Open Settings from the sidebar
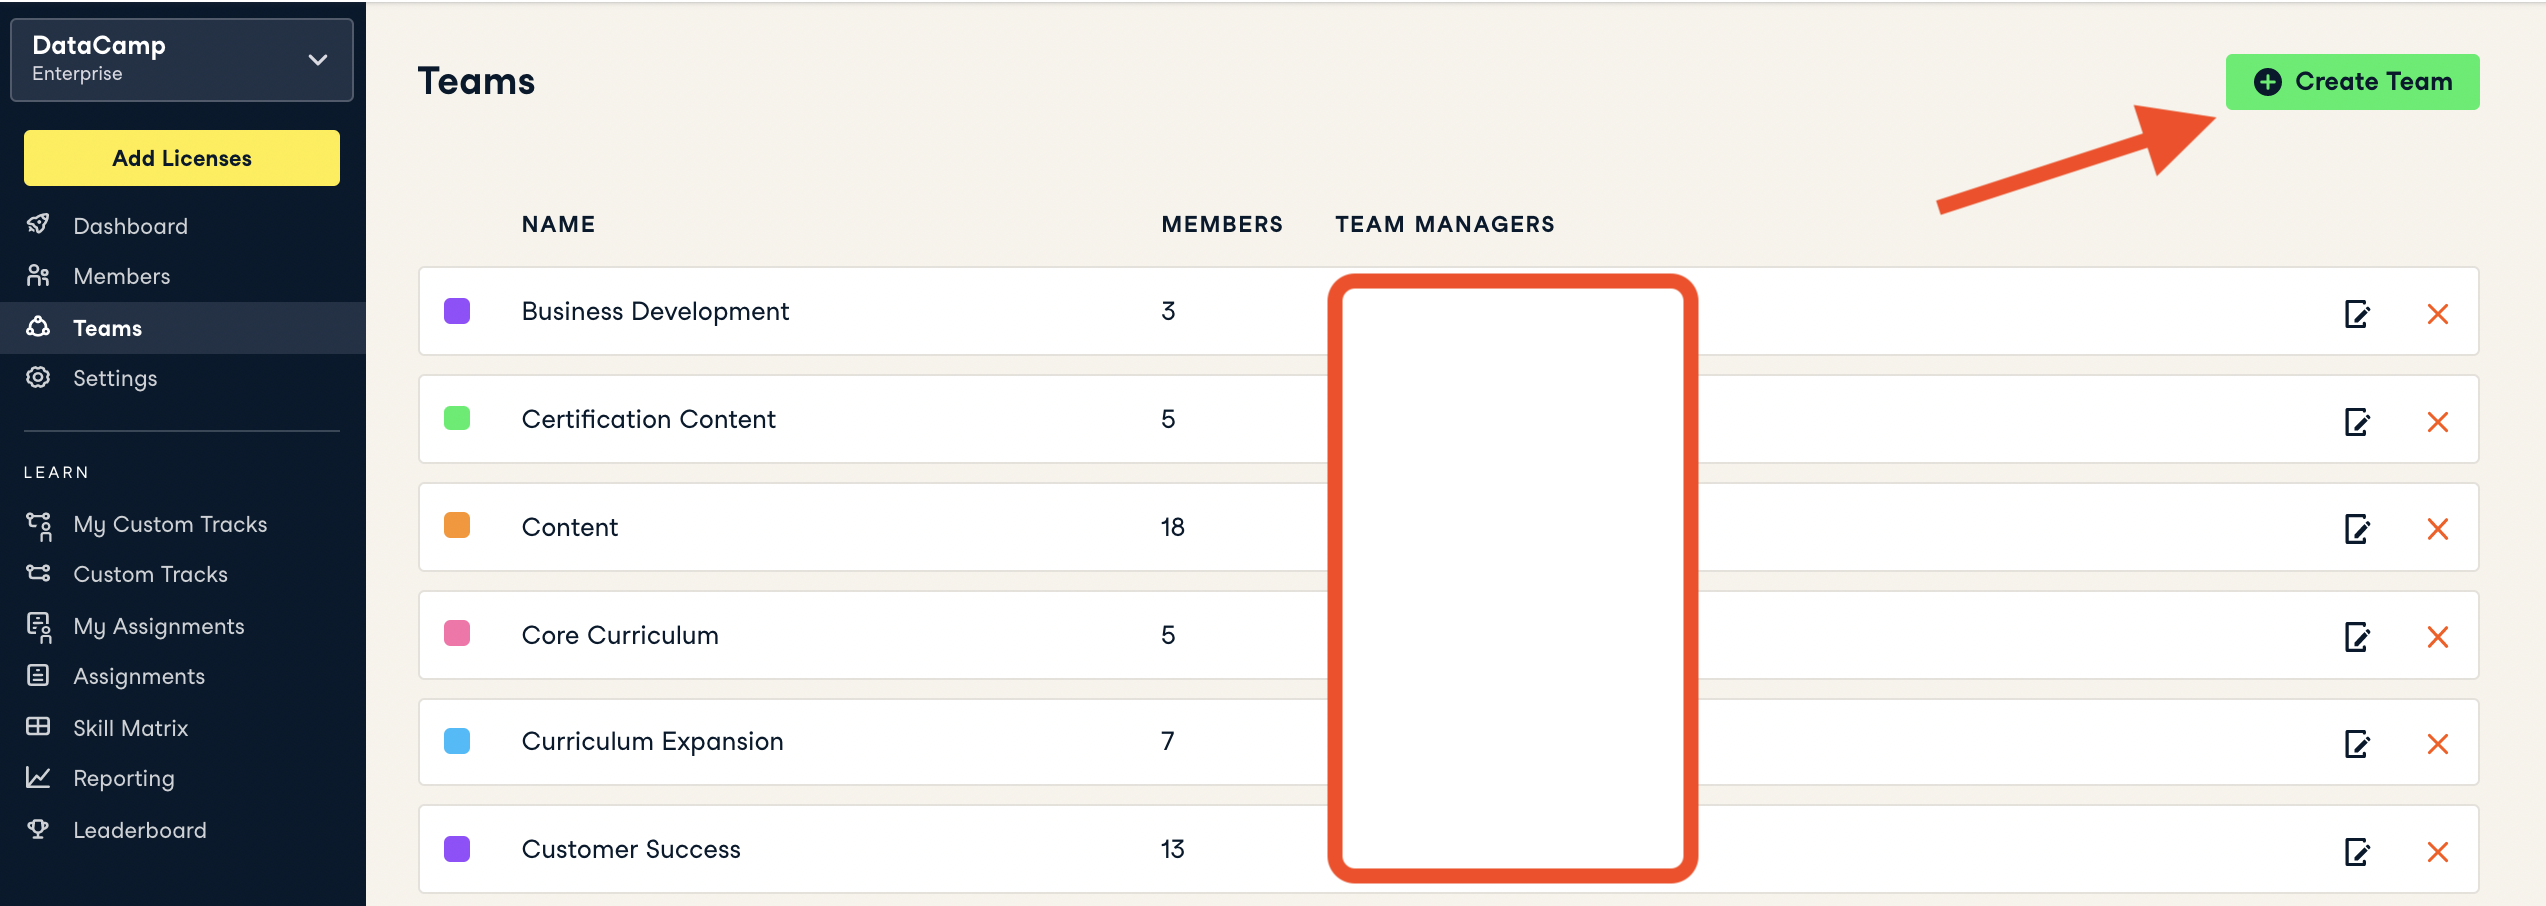Viewport: 2546px width, 906px height. click(115, 378)
